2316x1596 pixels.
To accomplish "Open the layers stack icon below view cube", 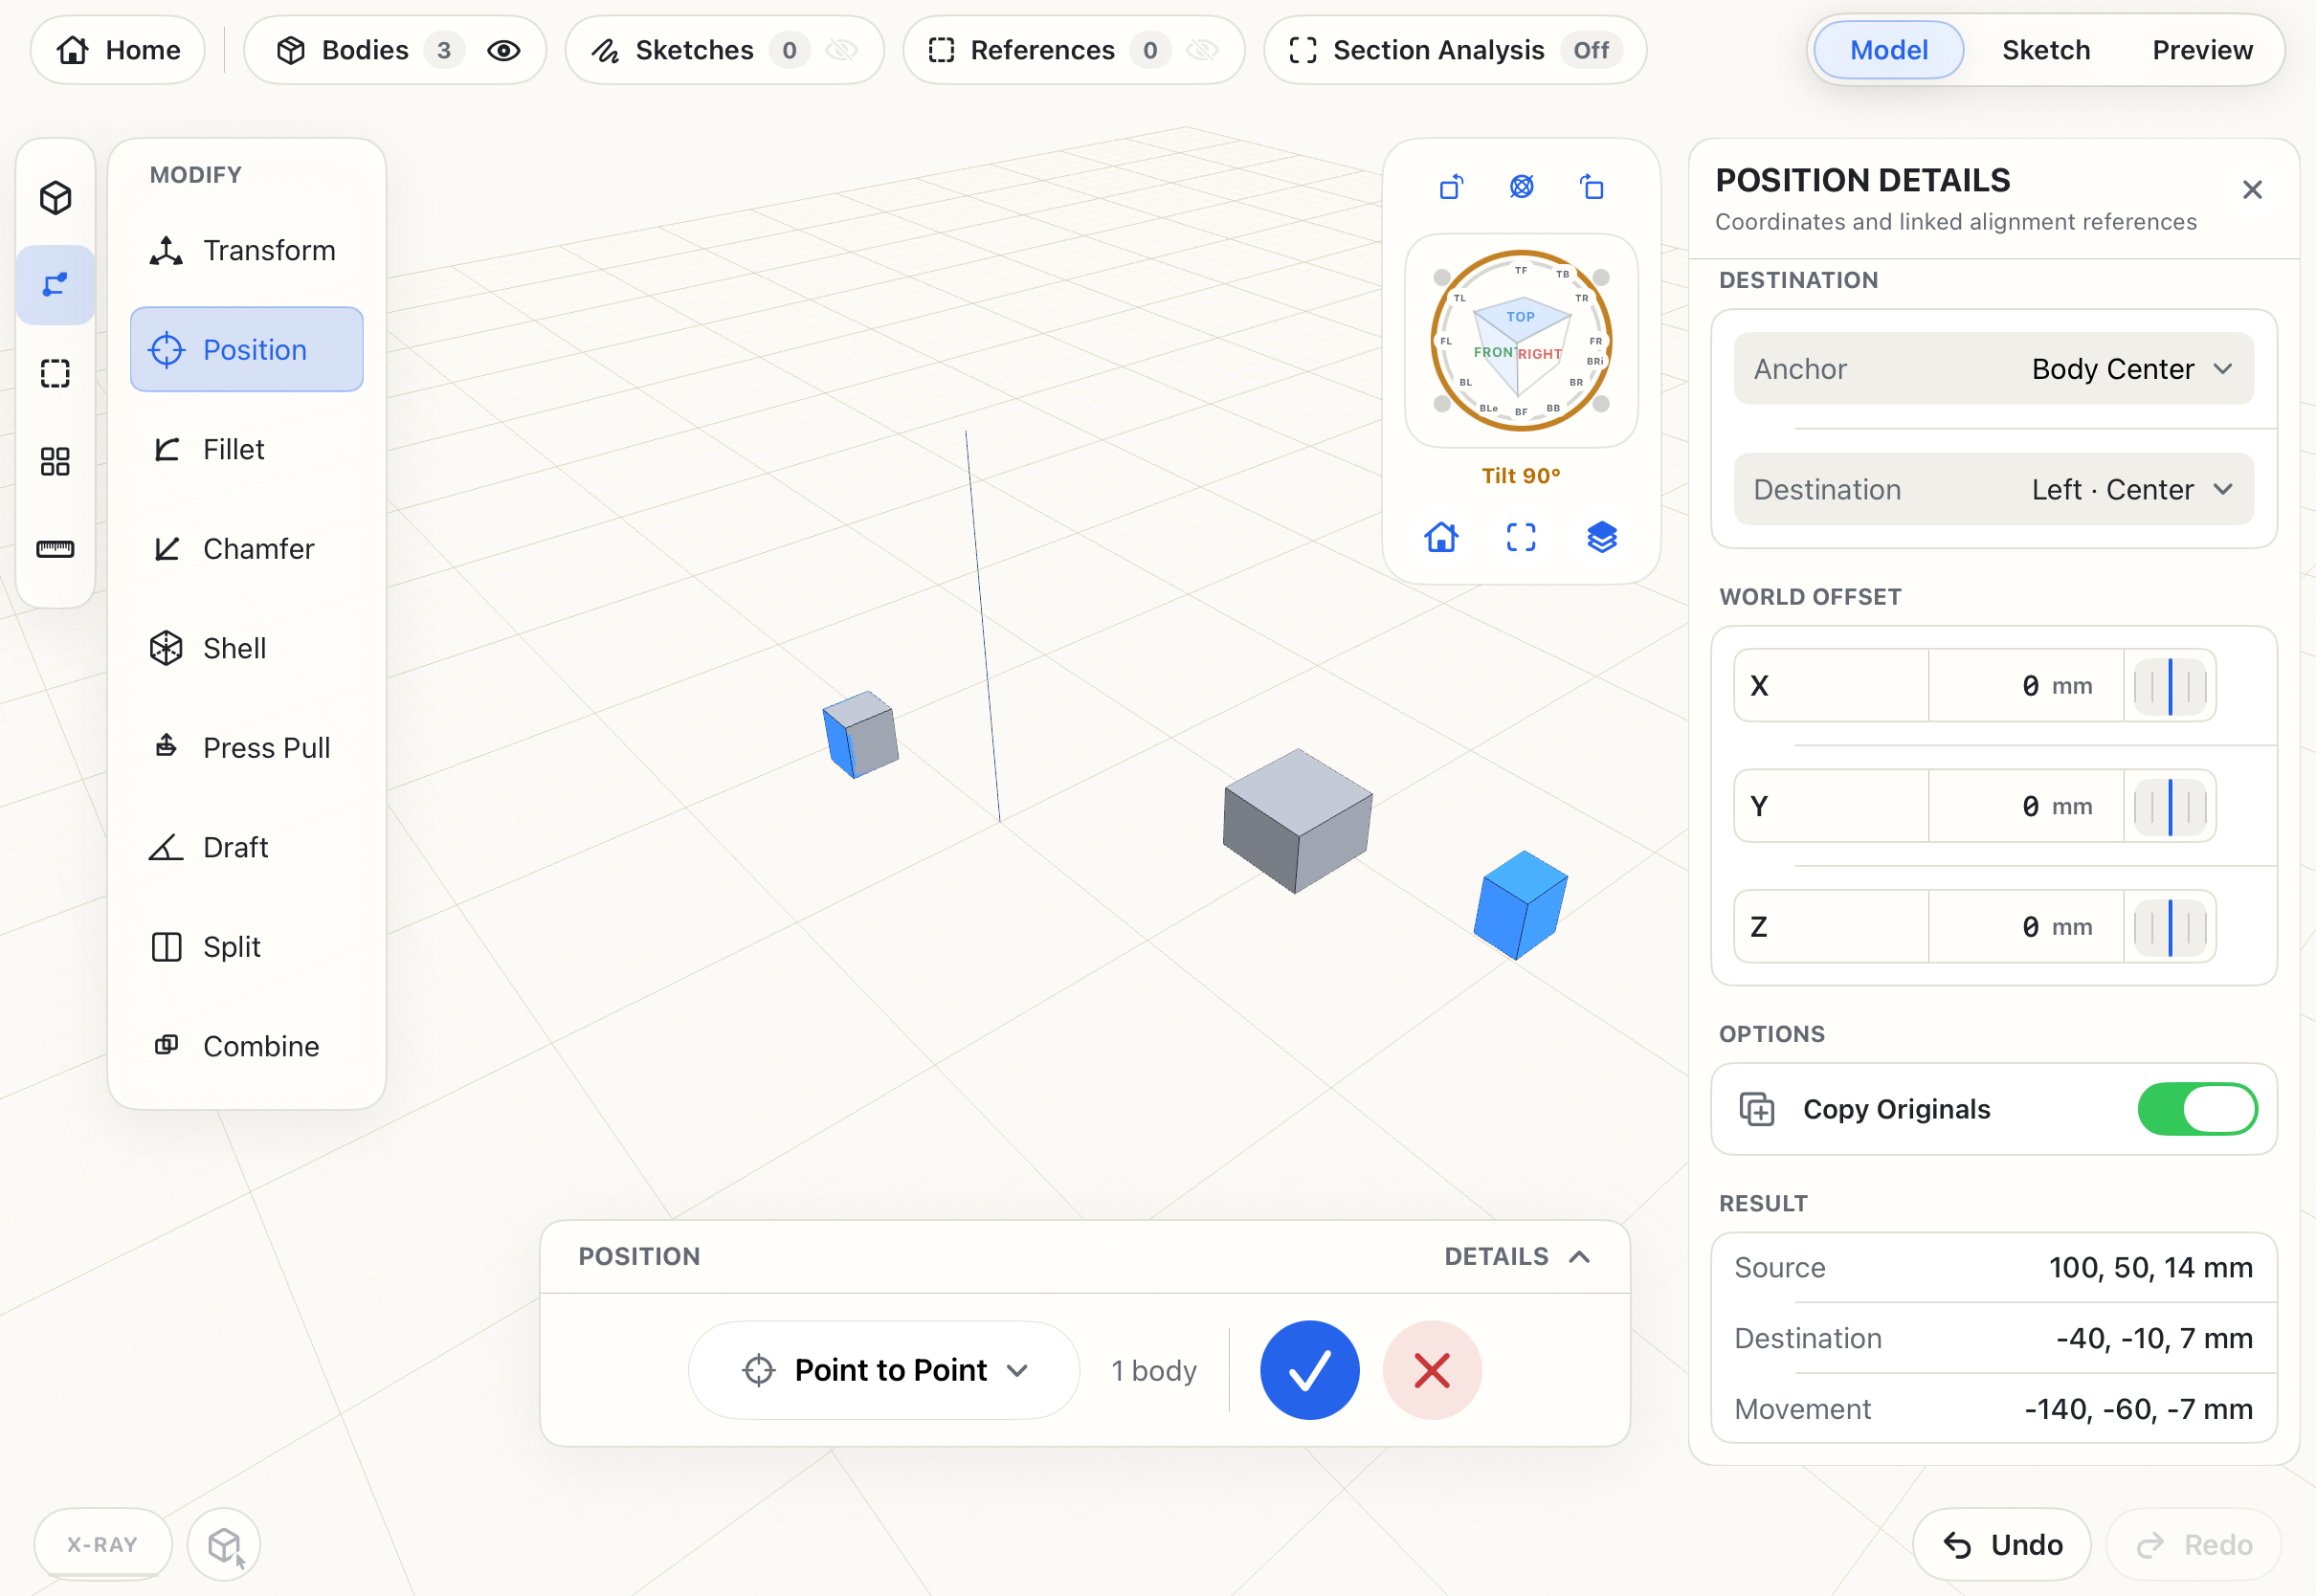I will click(1602, 537).
